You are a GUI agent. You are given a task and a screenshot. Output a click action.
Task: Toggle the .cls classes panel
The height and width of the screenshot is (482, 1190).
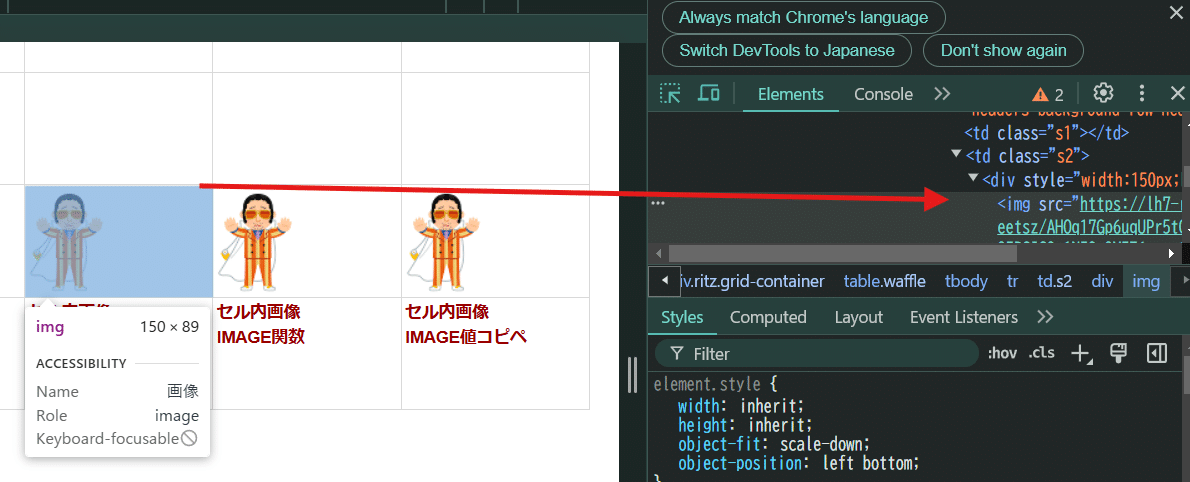point(1041,354)
